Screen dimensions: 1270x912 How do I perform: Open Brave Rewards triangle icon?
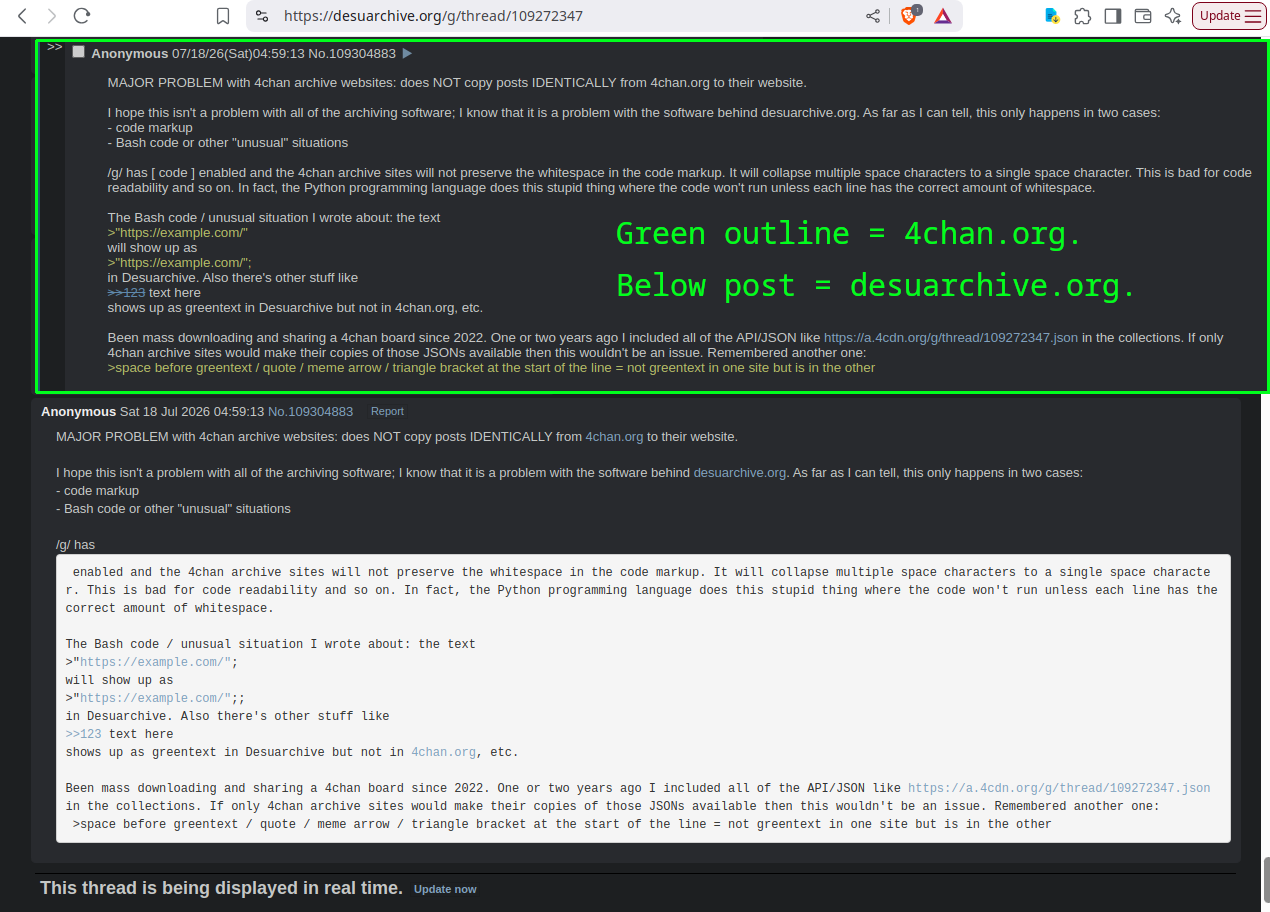tap(943, 16)
